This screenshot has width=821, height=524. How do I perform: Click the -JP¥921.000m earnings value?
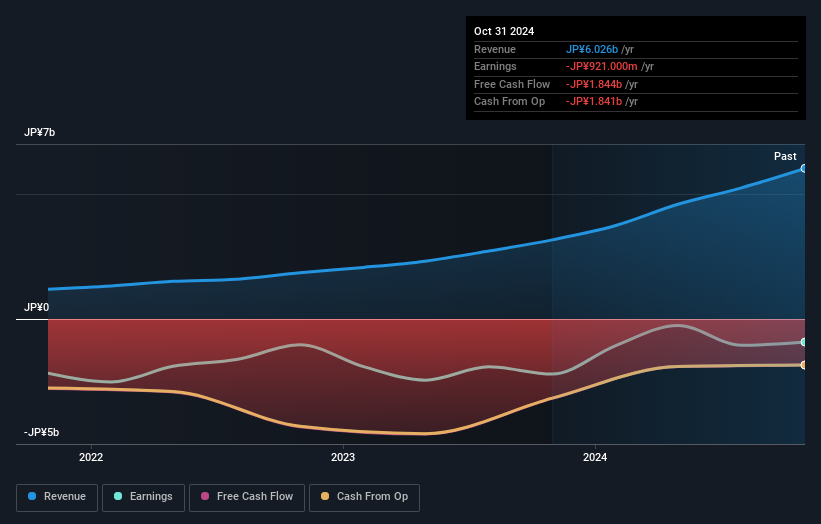point(601,66)
